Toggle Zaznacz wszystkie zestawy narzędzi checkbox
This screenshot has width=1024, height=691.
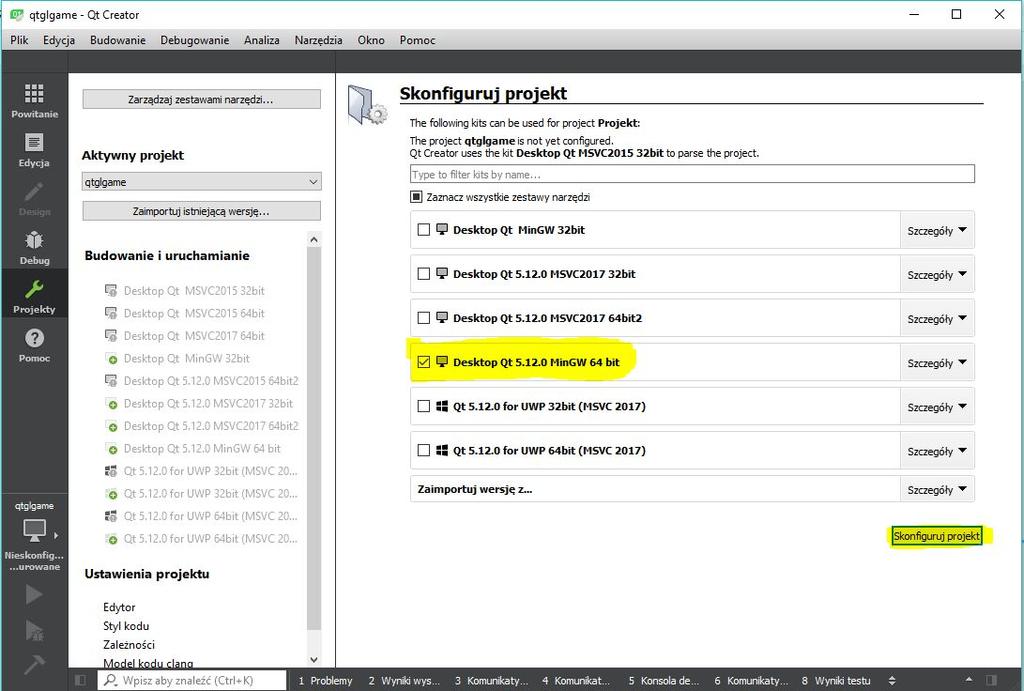[416, 197]
